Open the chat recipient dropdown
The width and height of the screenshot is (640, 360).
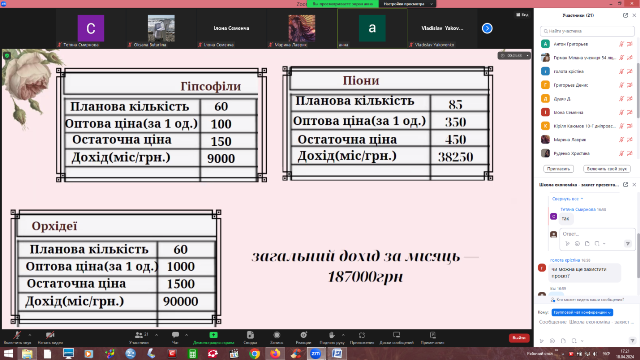(582, 312)
